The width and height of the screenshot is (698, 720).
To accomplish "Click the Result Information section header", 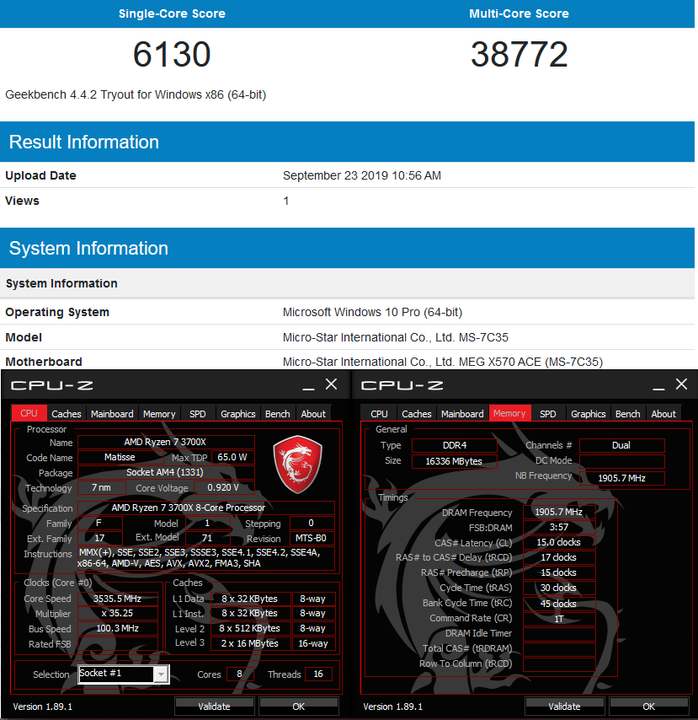I will (x=347, y=142).
